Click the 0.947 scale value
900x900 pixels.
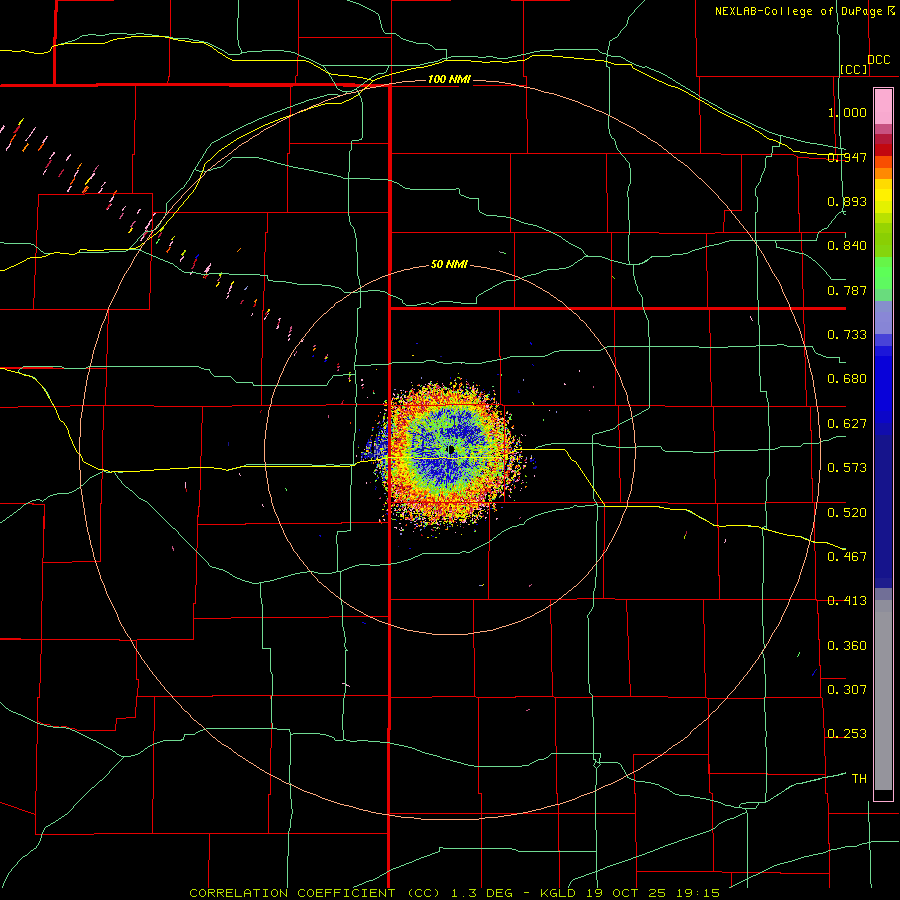[847, 157]
